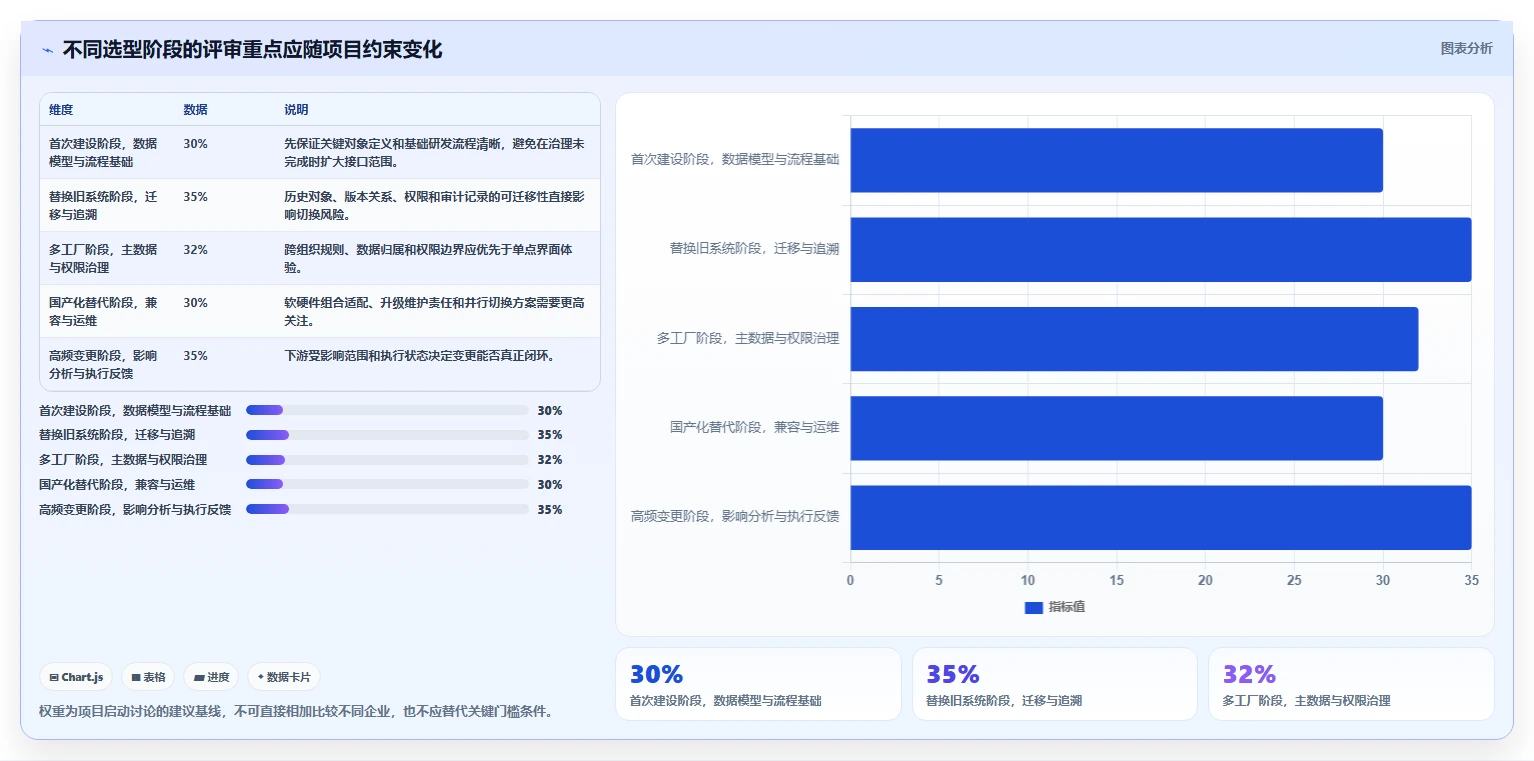Click the chart axis label 多工厂阶段，主数据与权限治理

point(748,338)
